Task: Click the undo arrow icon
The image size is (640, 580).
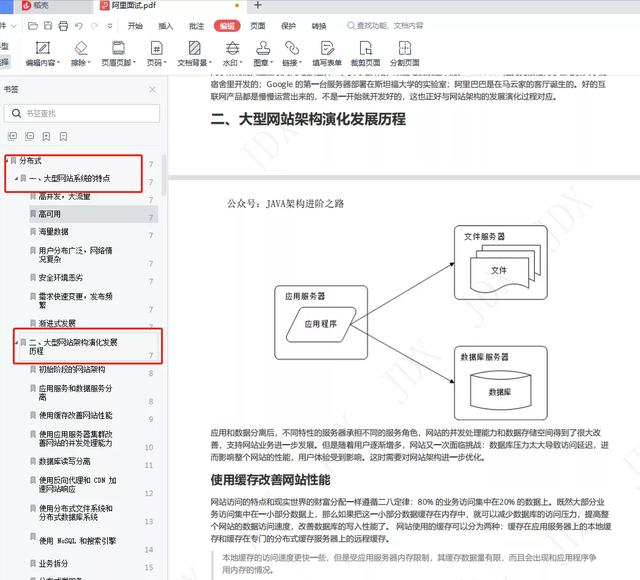Action: click(x=79, y=26)
